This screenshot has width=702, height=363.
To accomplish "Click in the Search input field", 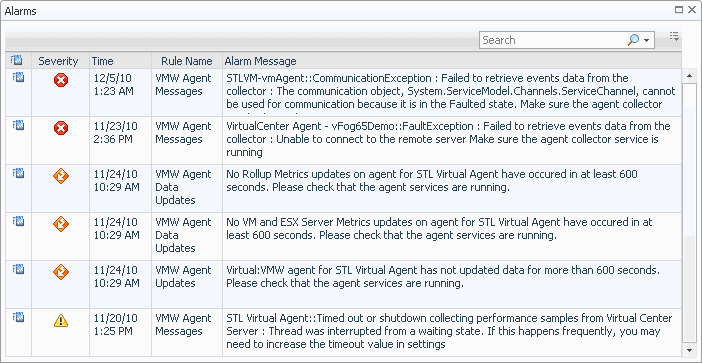I will click(553, 40).
